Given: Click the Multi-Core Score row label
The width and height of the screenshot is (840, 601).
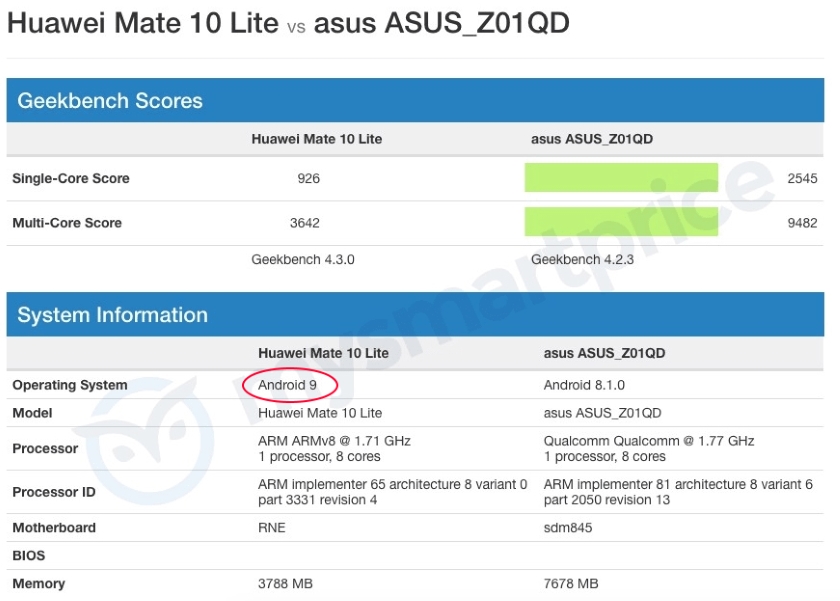Looking at the screenshot, I should (67, 223).
